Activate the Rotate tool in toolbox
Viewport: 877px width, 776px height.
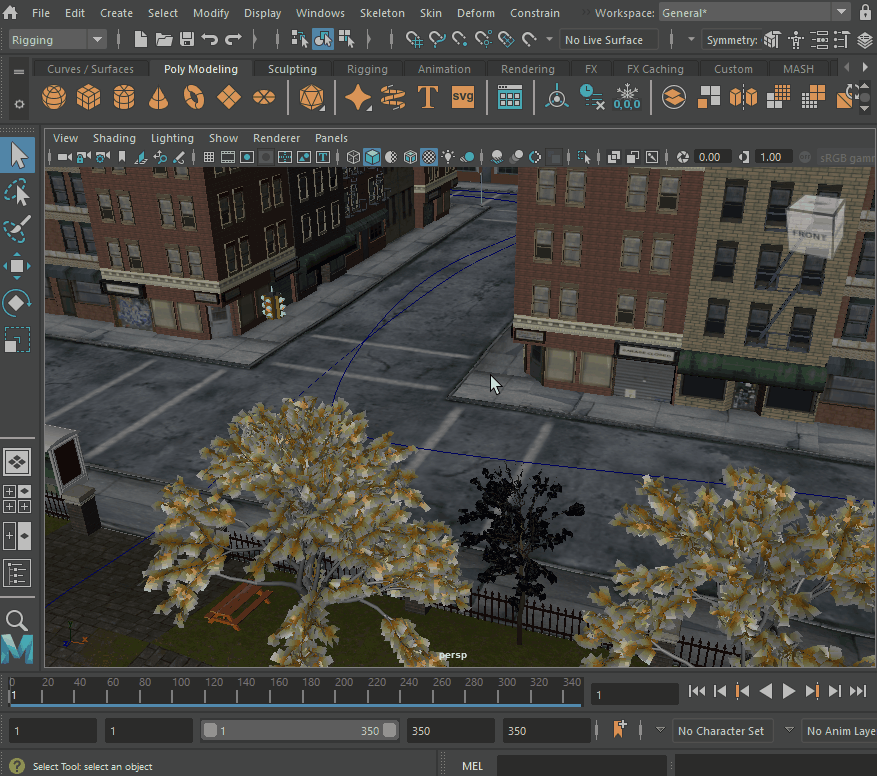pyautogui.click(x=18, y=302)
